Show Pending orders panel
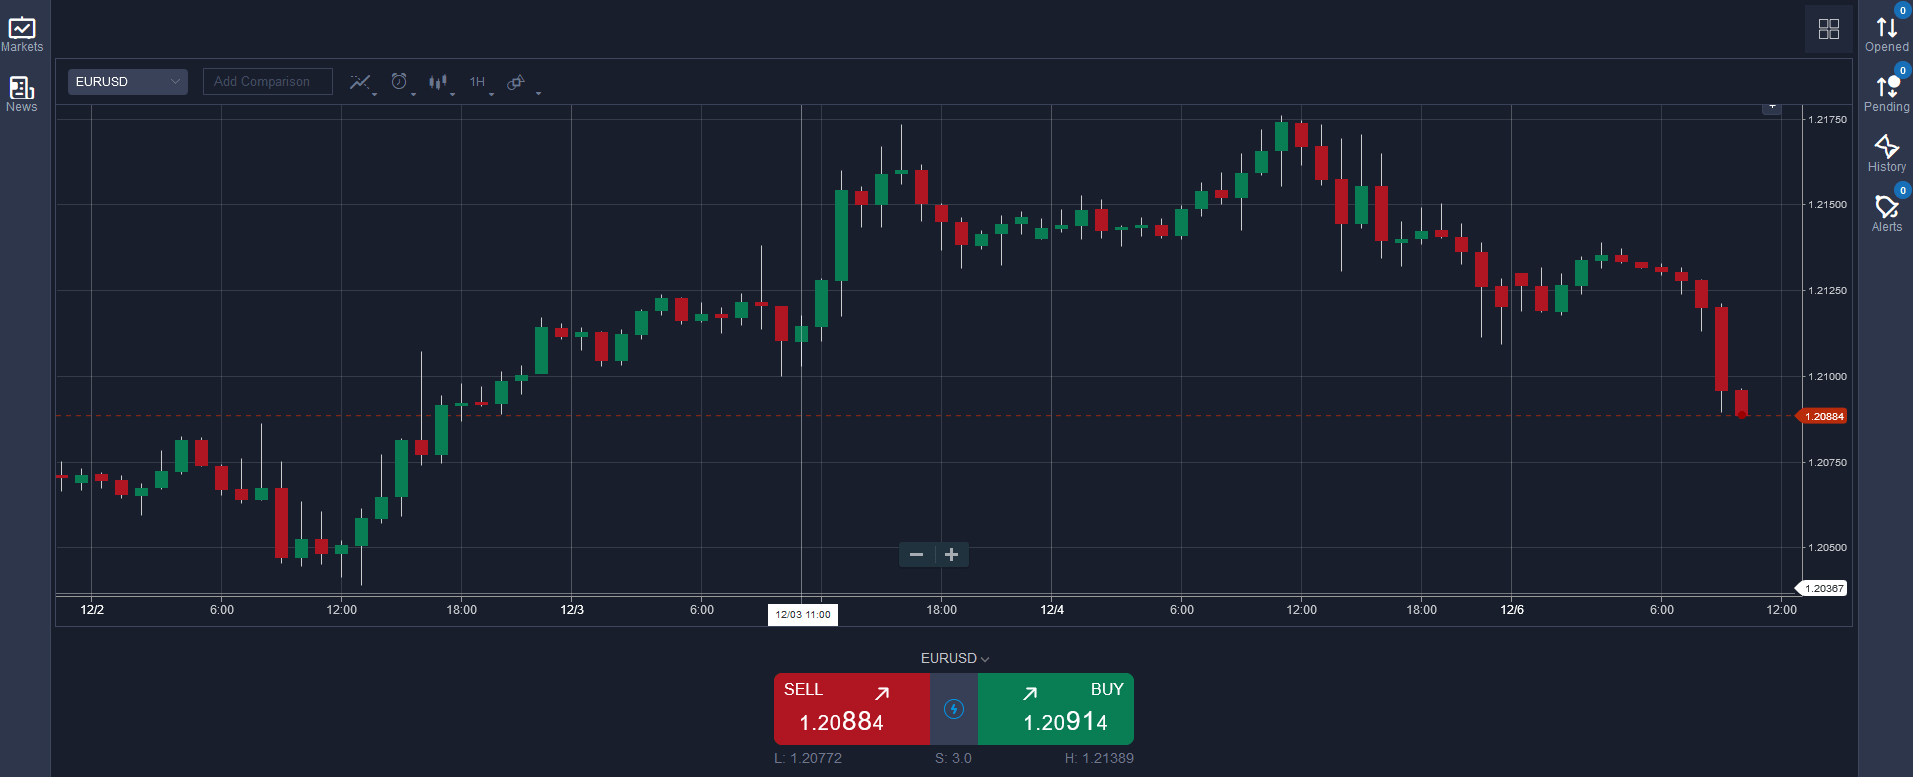The width and height of the screenshot is (1913, 777). [1886, 94]
